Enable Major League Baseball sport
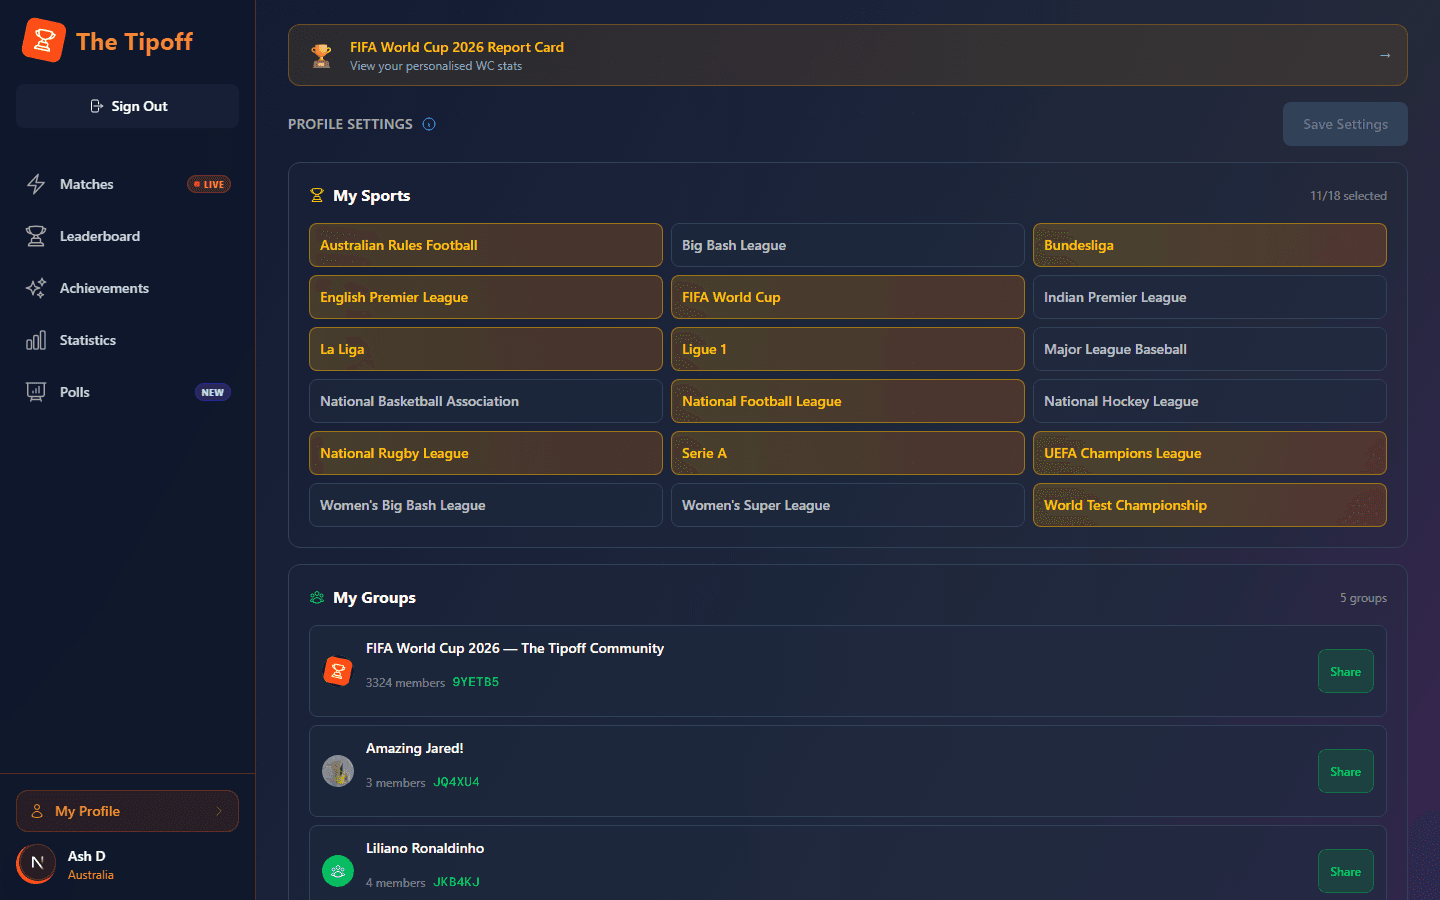This screenshot has width=1440, height=900. coord(1210,349)
